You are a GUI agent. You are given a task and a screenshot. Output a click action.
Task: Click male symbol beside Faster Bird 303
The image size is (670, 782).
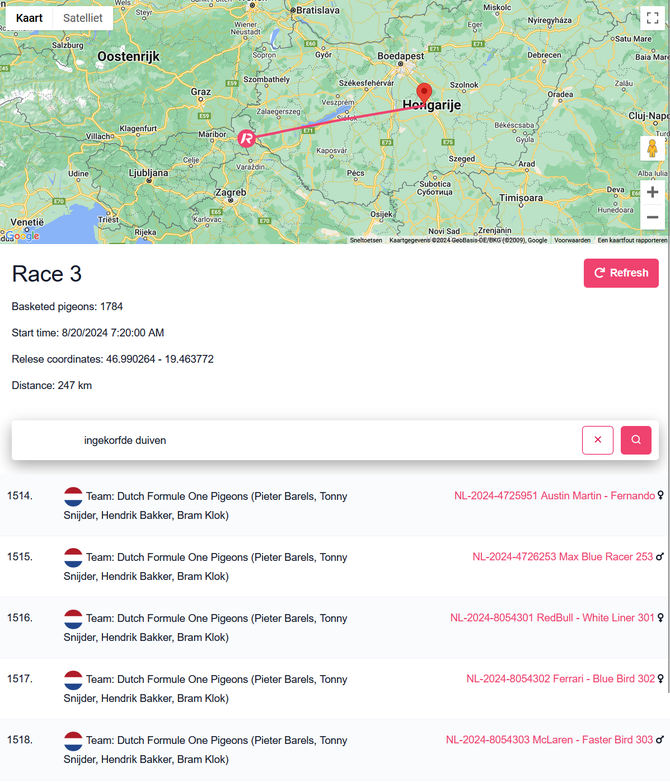[x=660, y=739]
